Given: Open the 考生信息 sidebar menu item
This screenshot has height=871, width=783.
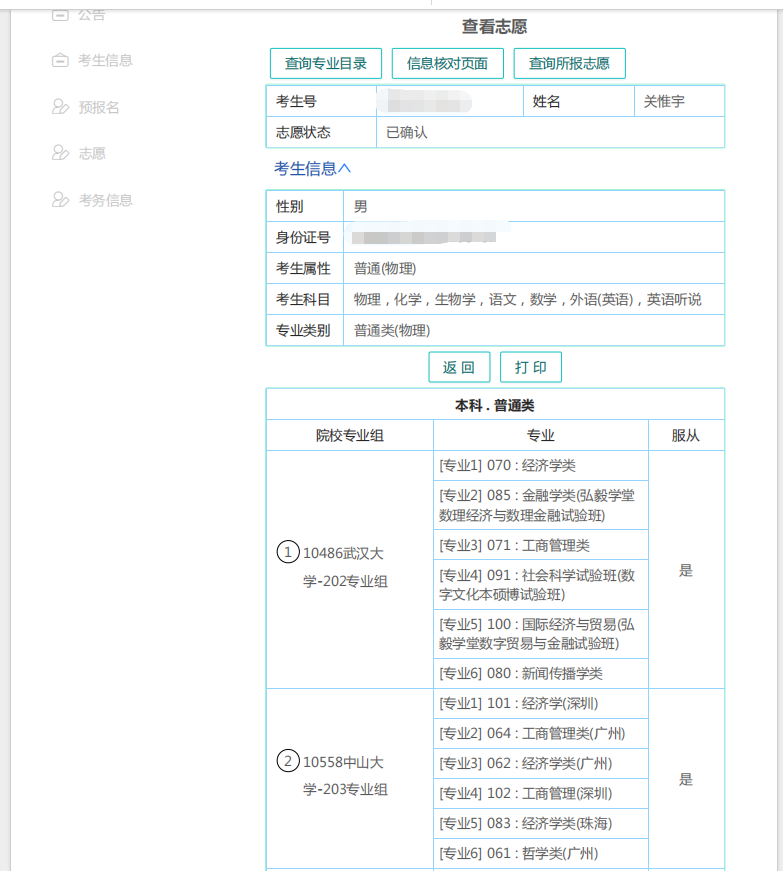Looking at the screenshot, I should 92,60.
